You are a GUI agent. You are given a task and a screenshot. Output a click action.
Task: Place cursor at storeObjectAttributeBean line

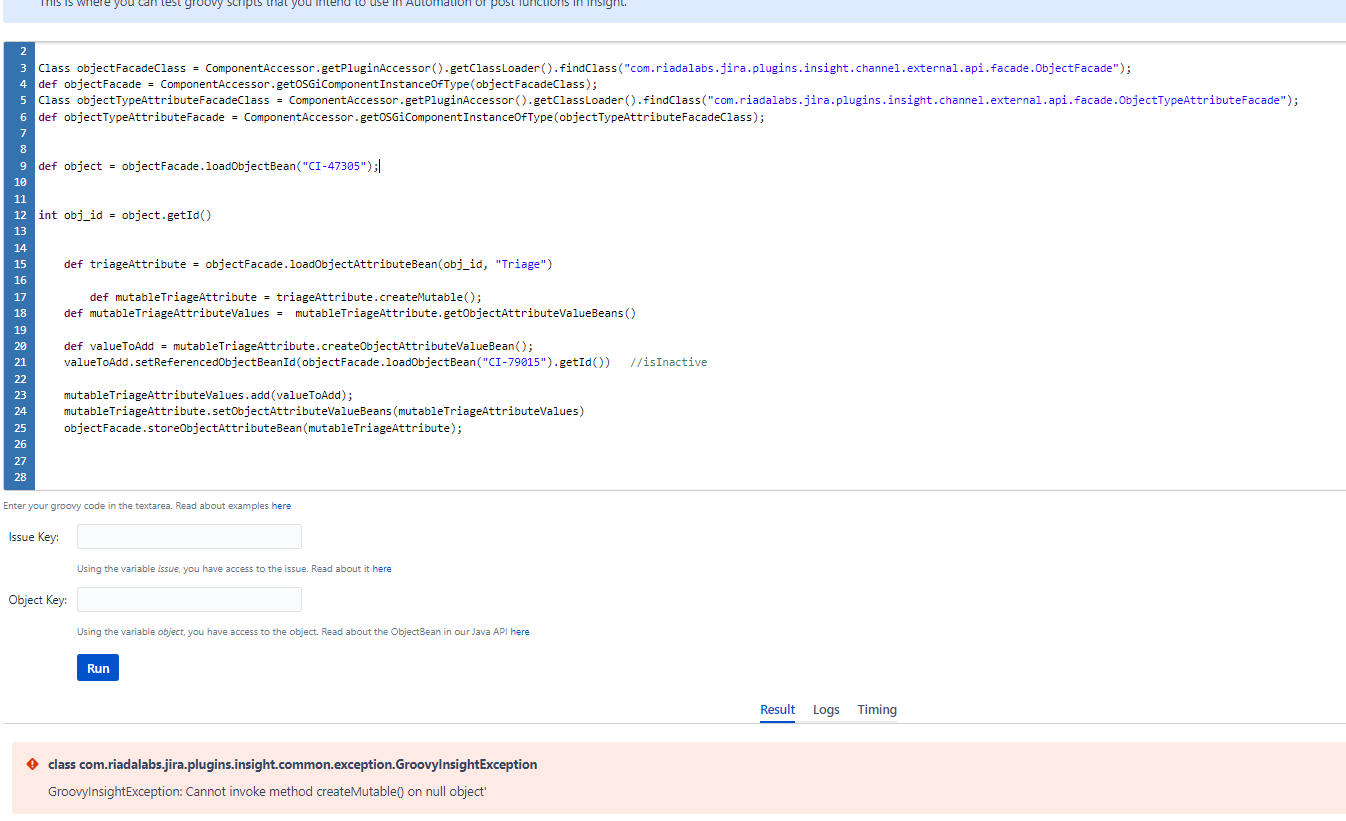coord(263,427)
